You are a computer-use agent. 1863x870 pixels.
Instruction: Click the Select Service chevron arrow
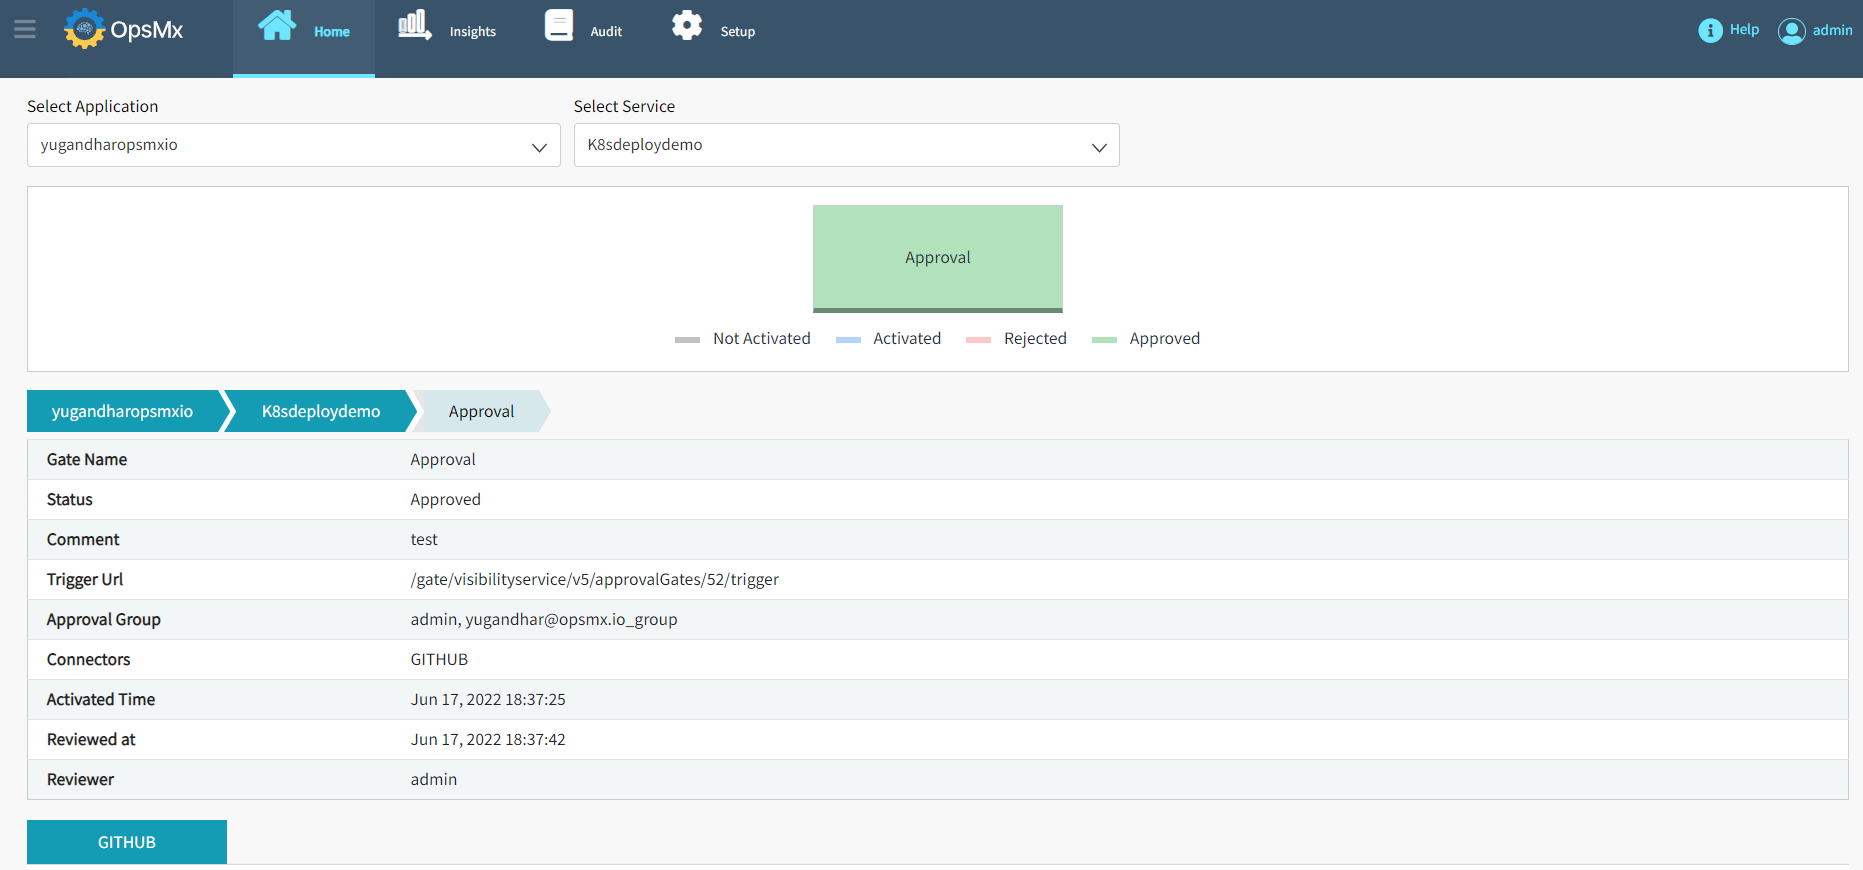pyautogui.click(x=1099, y=147)
